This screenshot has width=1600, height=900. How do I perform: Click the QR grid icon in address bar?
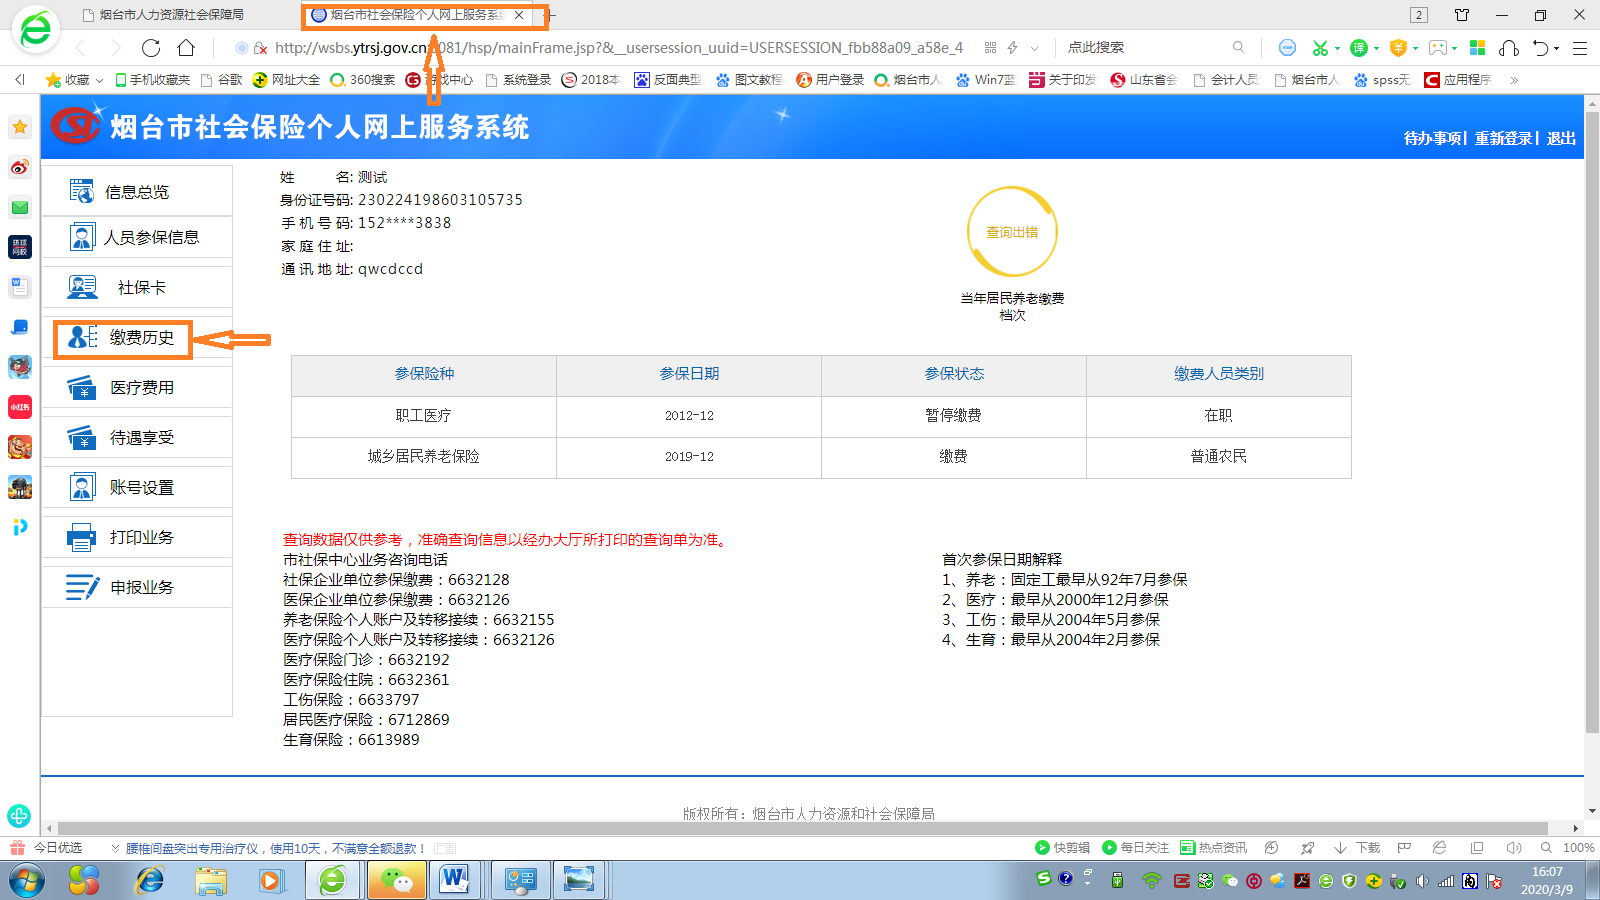(990, 48)
